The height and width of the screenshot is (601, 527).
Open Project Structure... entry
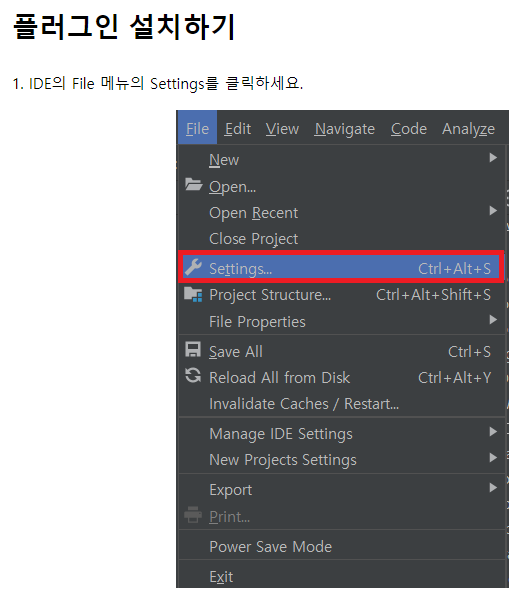pyautogui.click(x=341, y=295)
